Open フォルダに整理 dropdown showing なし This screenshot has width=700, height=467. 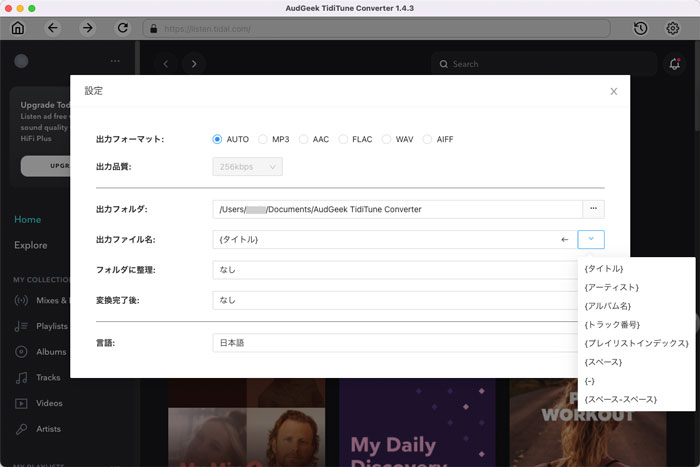395,270
